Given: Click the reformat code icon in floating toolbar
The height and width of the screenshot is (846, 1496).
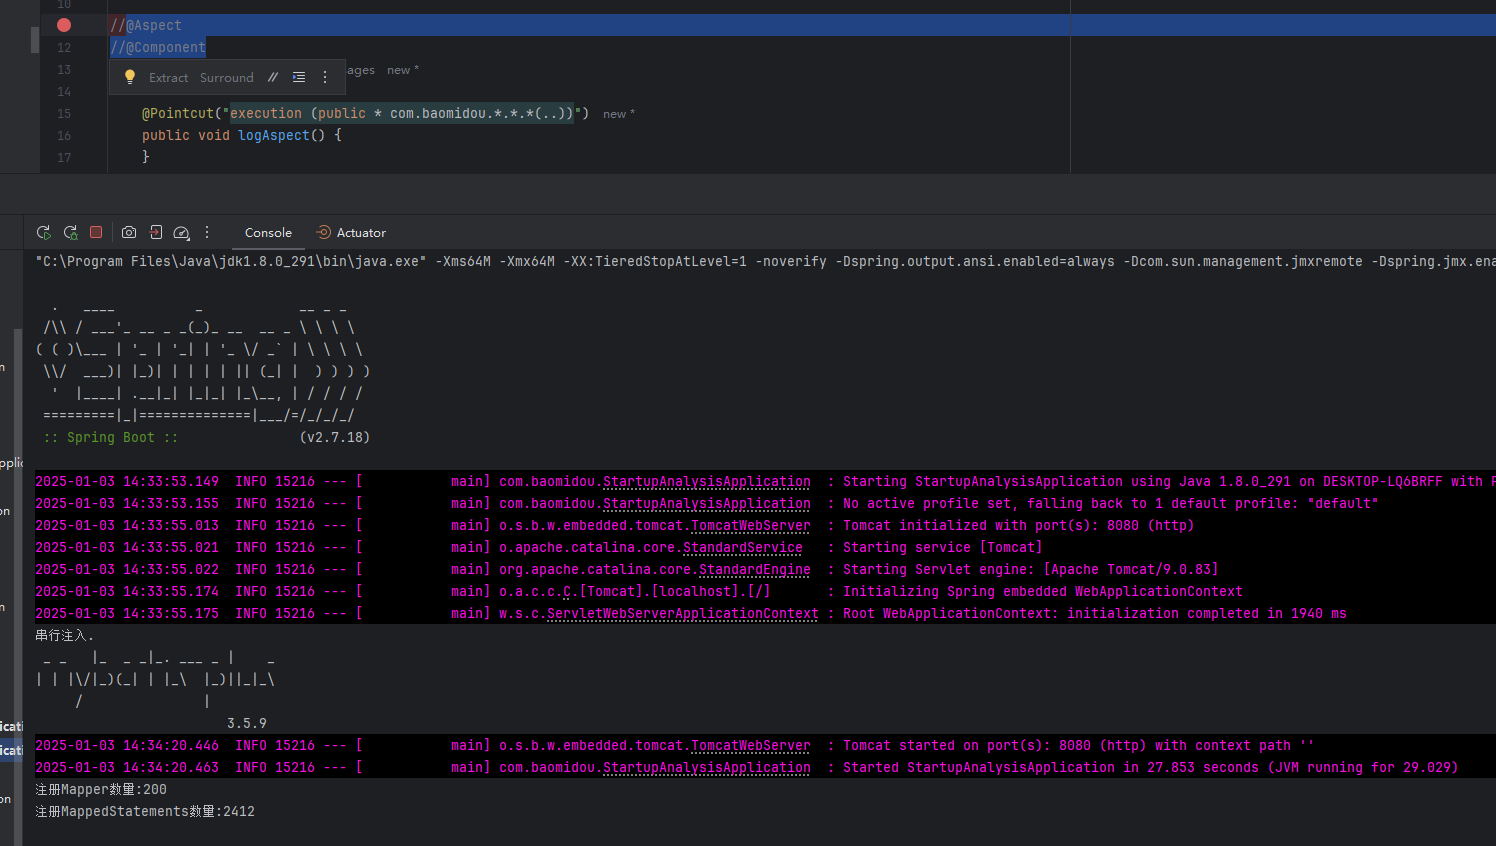Looking at the screenshot, I should (299, 77).
